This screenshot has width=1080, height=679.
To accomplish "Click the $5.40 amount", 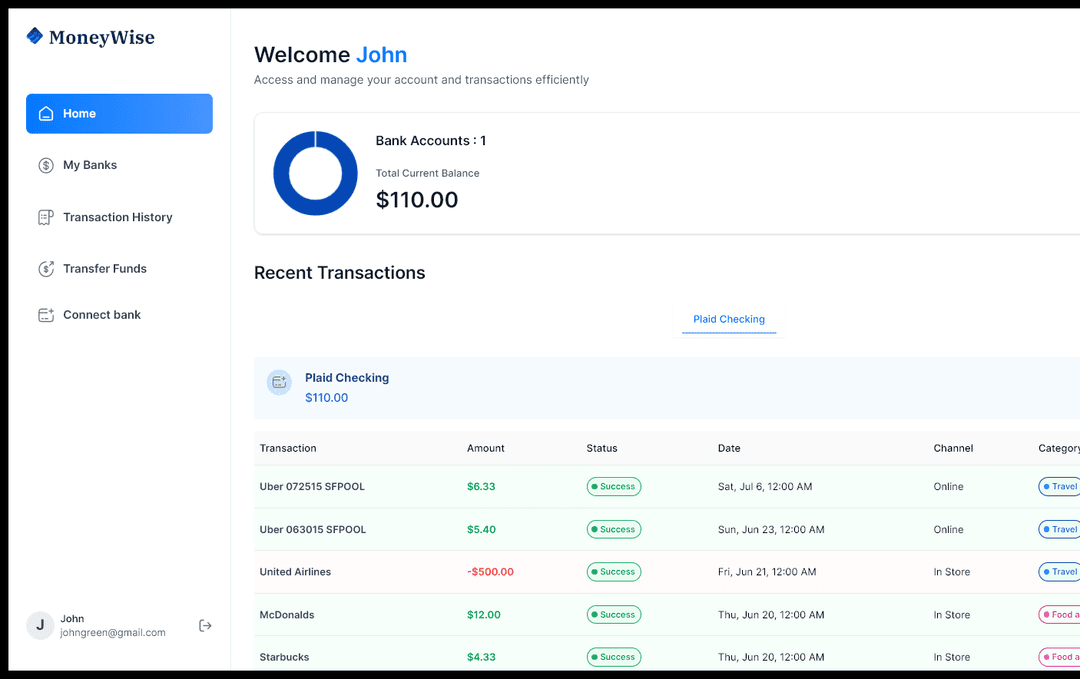I will tap(481, 530).
